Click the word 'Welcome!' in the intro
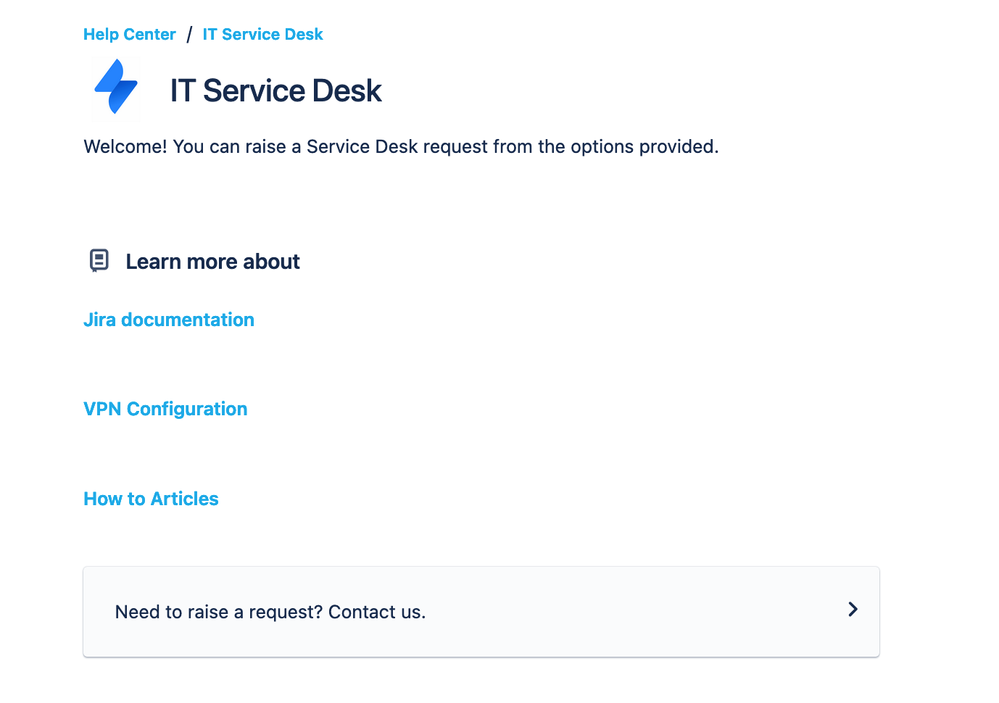The width and height of the screenshot is (999, 703). 125,147
